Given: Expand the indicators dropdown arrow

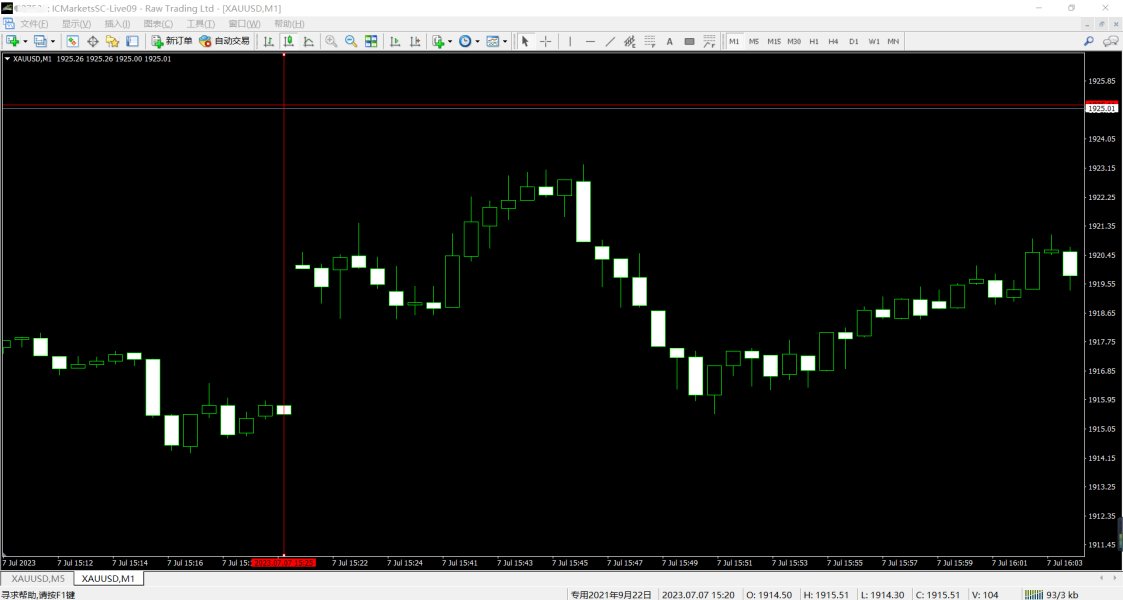Looking at the screenshot, I should tap(450, 42).
